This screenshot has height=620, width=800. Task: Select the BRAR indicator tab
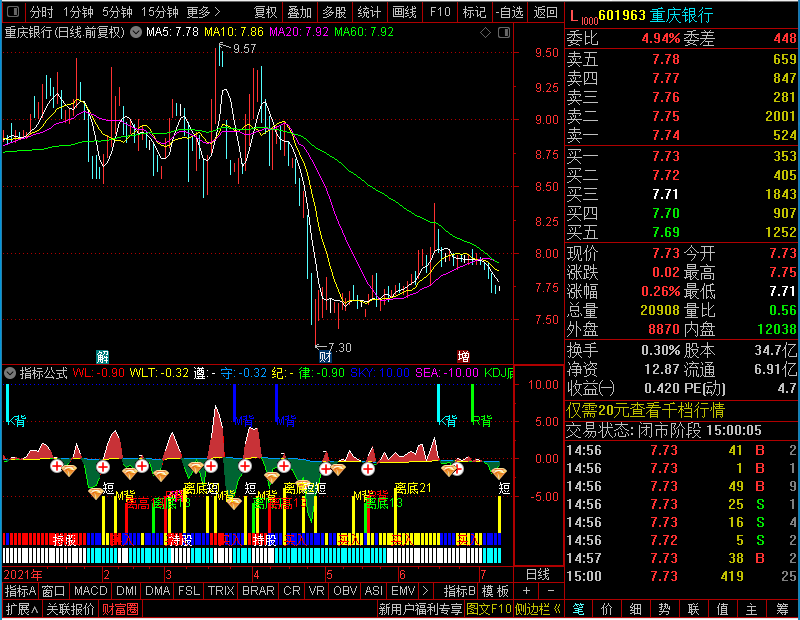click(x=258, y=591)
